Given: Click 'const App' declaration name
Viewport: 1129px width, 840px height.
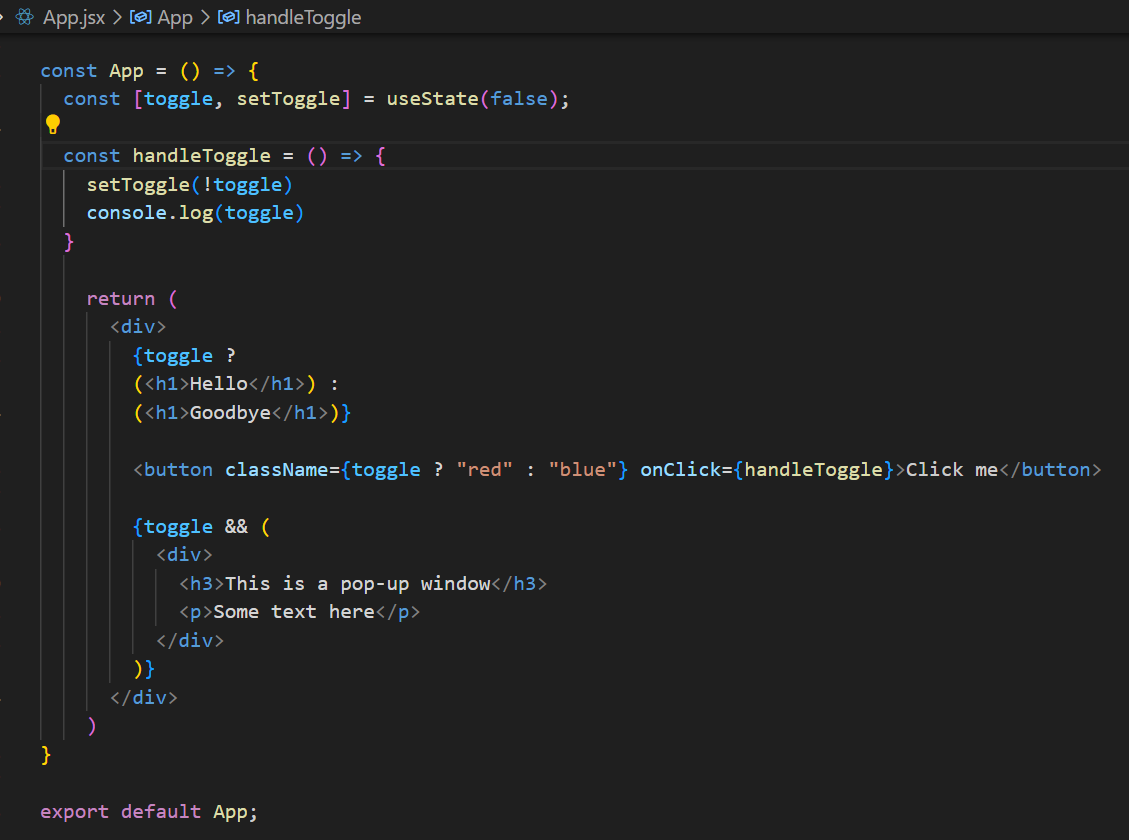Looking at the screenshot, I should pyautogui.click(x=126, y=71).
